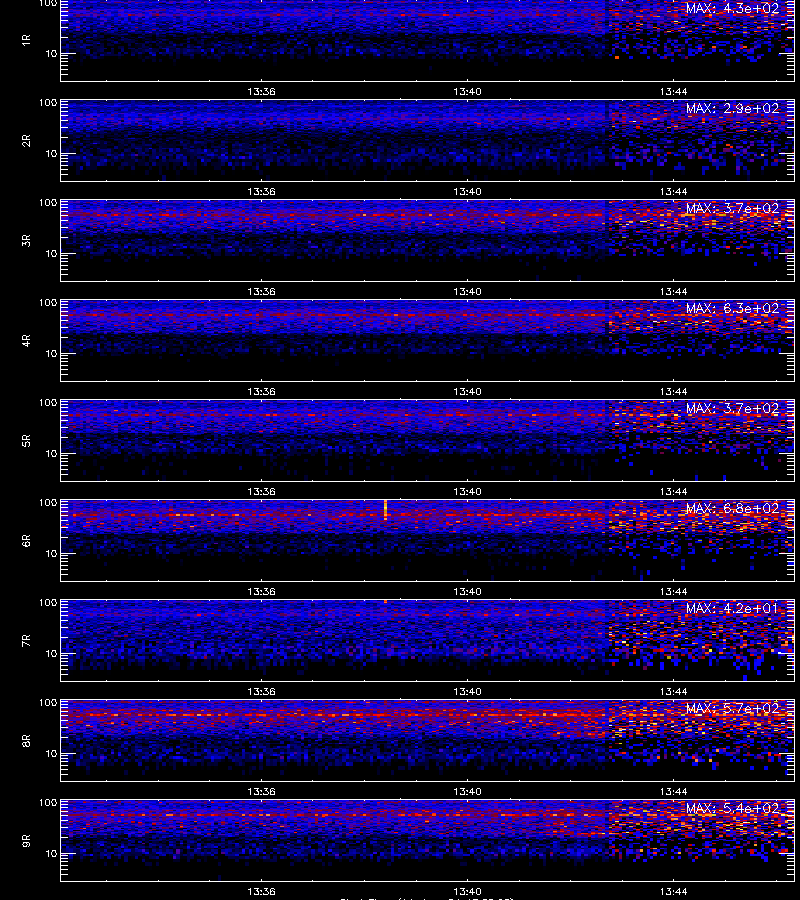Click the 3R panel axis label

coord(26,240)
